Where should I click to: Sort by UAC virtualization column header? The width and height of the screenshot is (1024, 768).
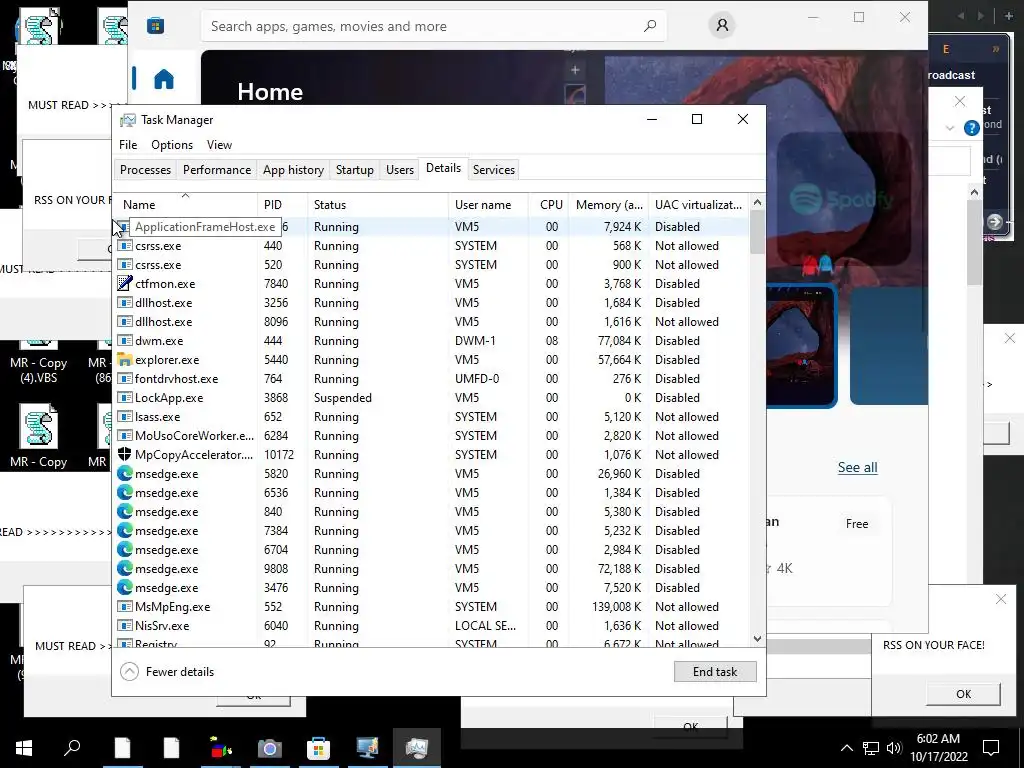[699, 204]
